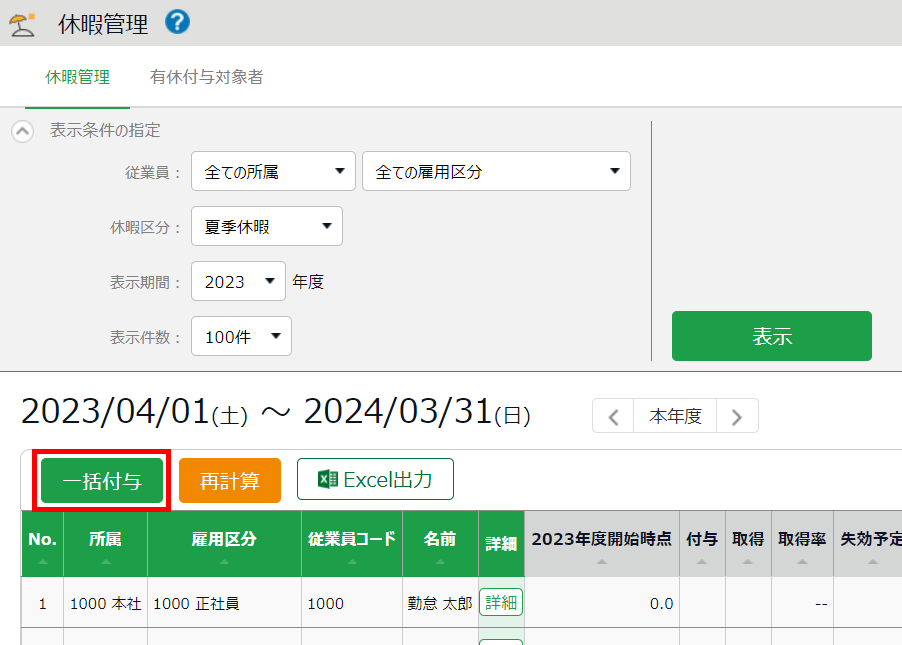Click the orange 再計算 button
Image resolution: width=902 pixels, height=645 pixels.
click(x=230, y=480)
